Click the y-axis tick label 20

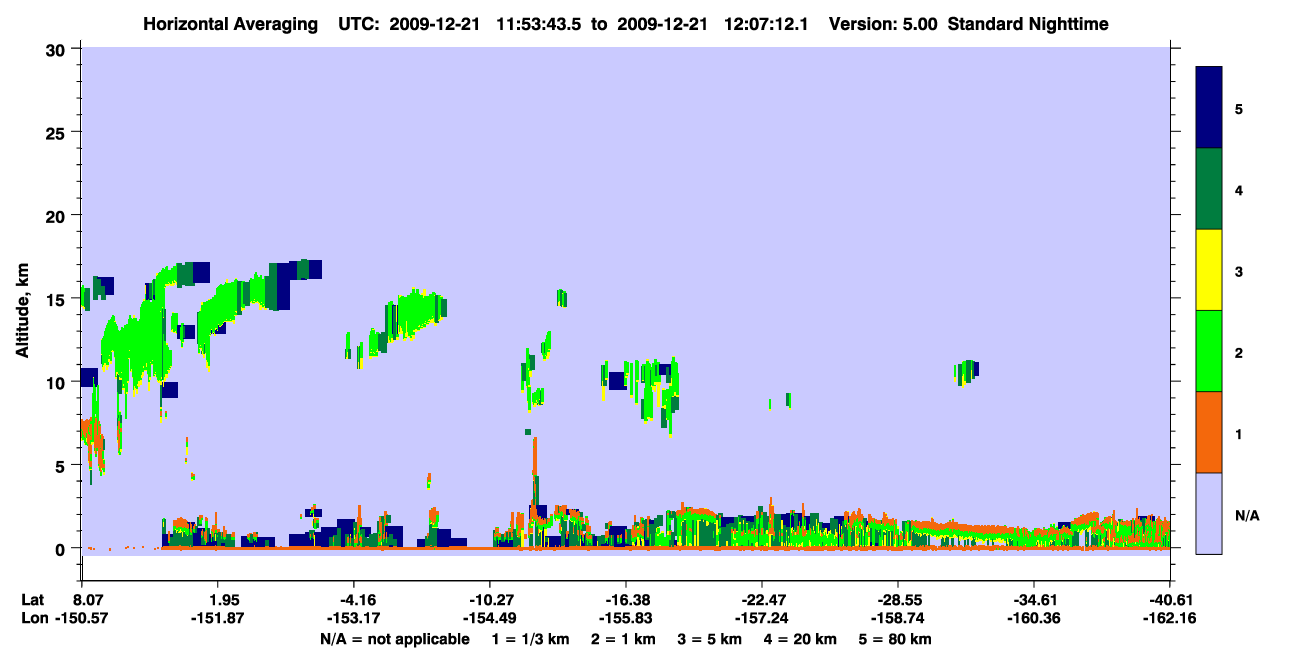pyautogui.click(x=58, y=216)
